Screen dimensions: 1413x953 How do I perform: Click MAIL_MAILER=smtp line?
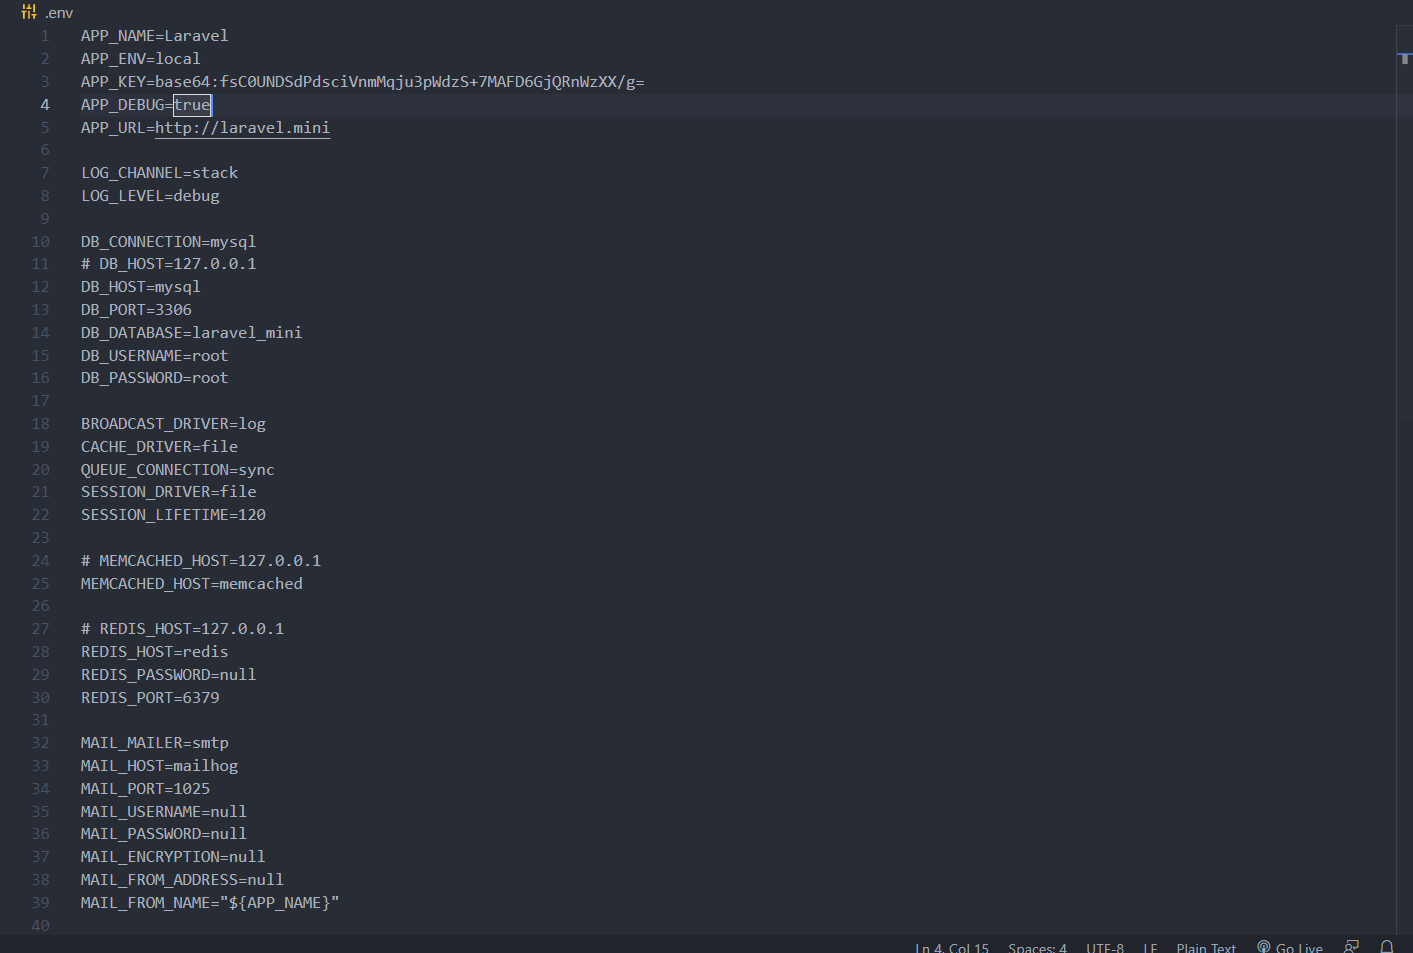154,743
